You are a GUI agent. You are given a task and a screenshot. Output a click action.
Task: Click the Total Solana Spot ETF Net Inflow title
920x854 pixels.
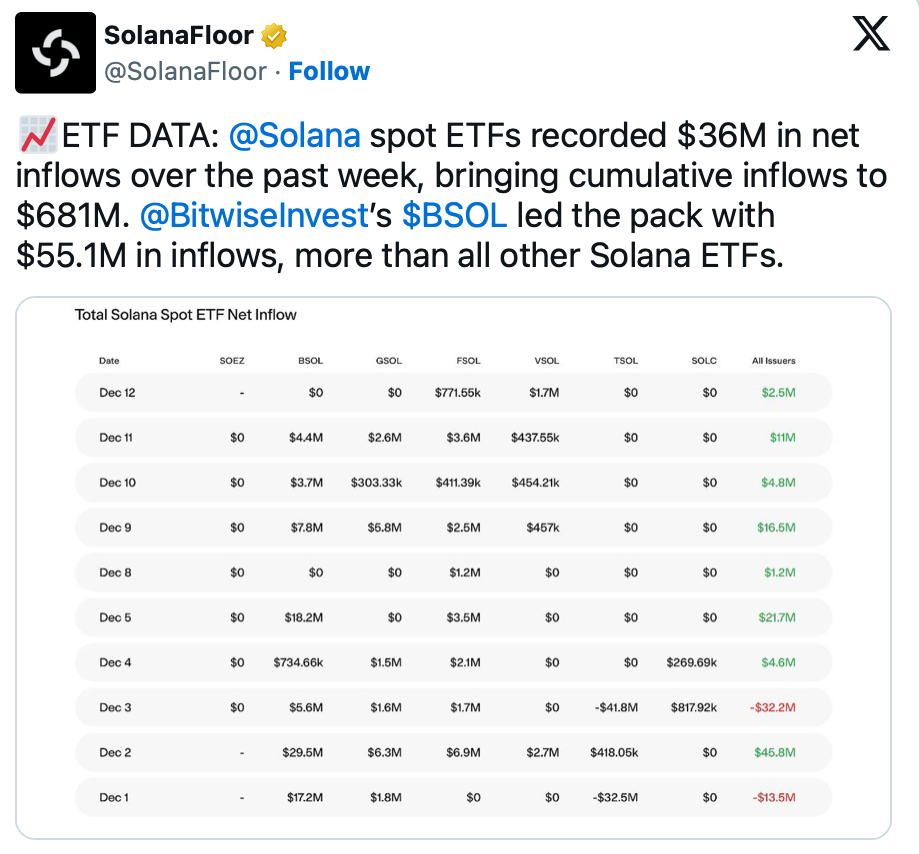tap(186, 315)
